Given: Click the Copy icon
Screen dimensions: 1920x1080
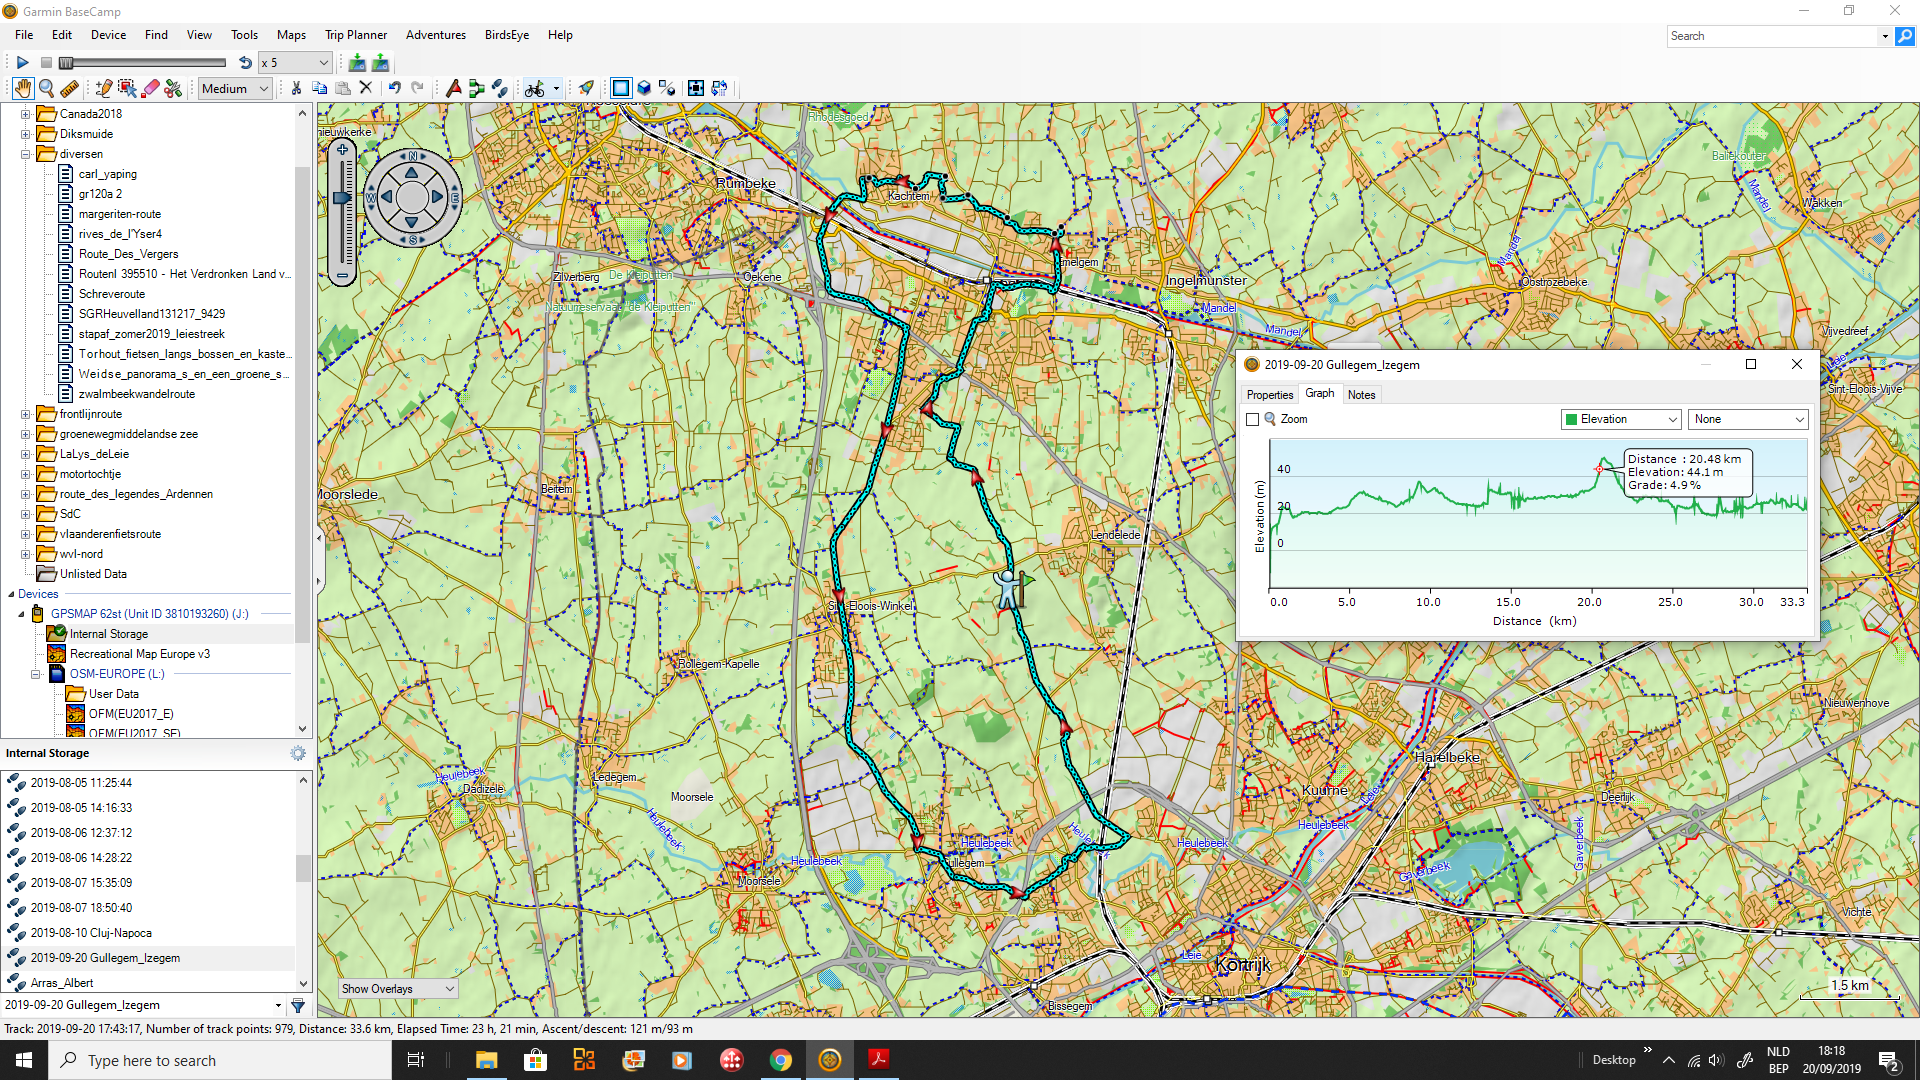Looking at the screenshot, I should [x=319, y=88].
